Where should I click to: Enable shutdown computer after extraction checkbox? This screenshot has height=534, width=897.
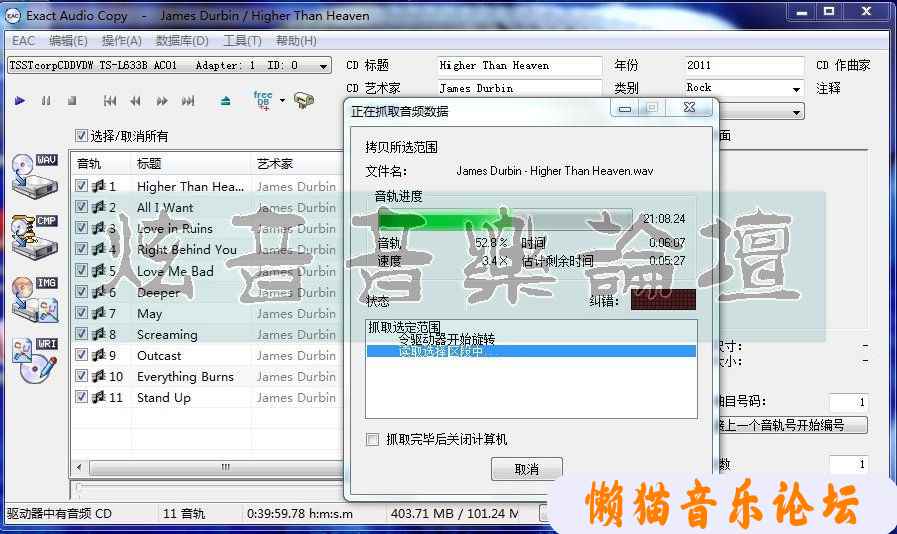(x=372, y=440)
